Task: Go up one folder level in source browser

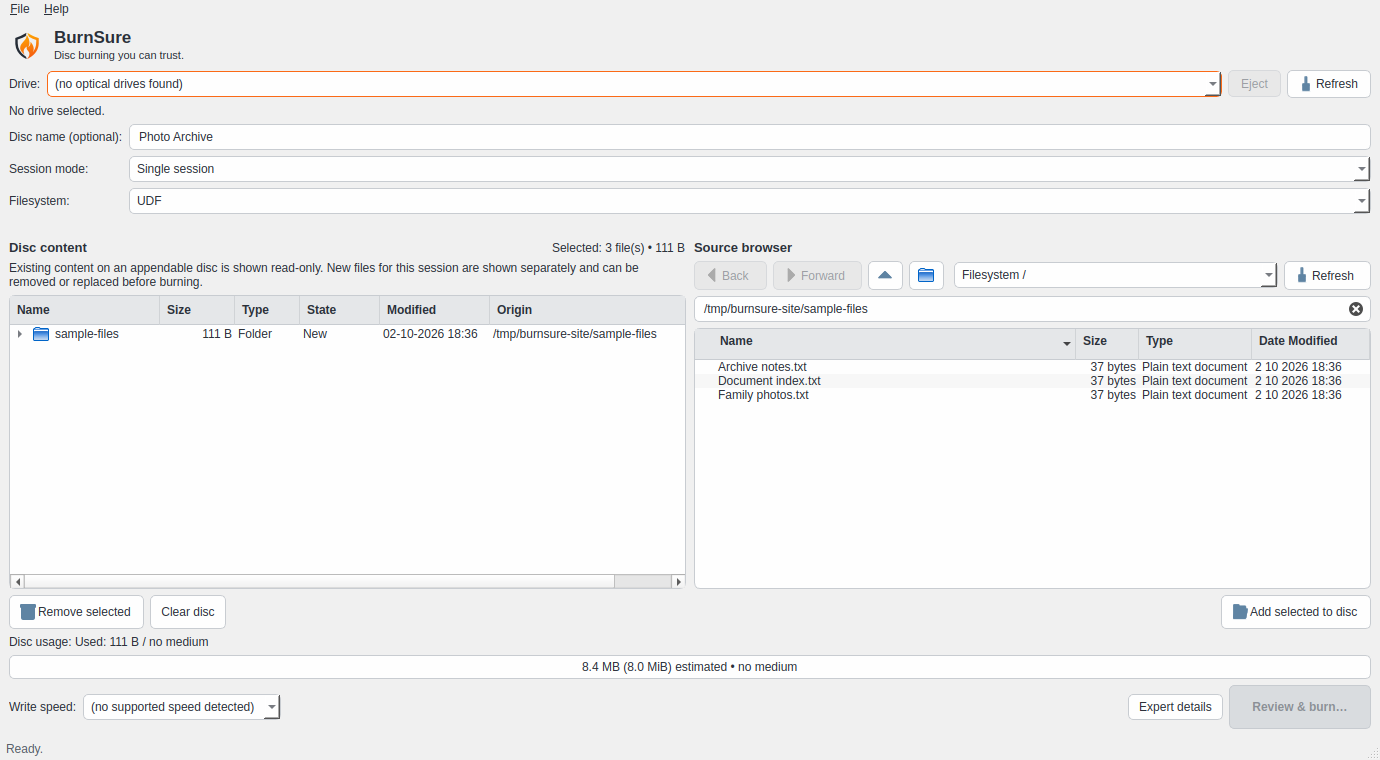Action: [885, 275]
